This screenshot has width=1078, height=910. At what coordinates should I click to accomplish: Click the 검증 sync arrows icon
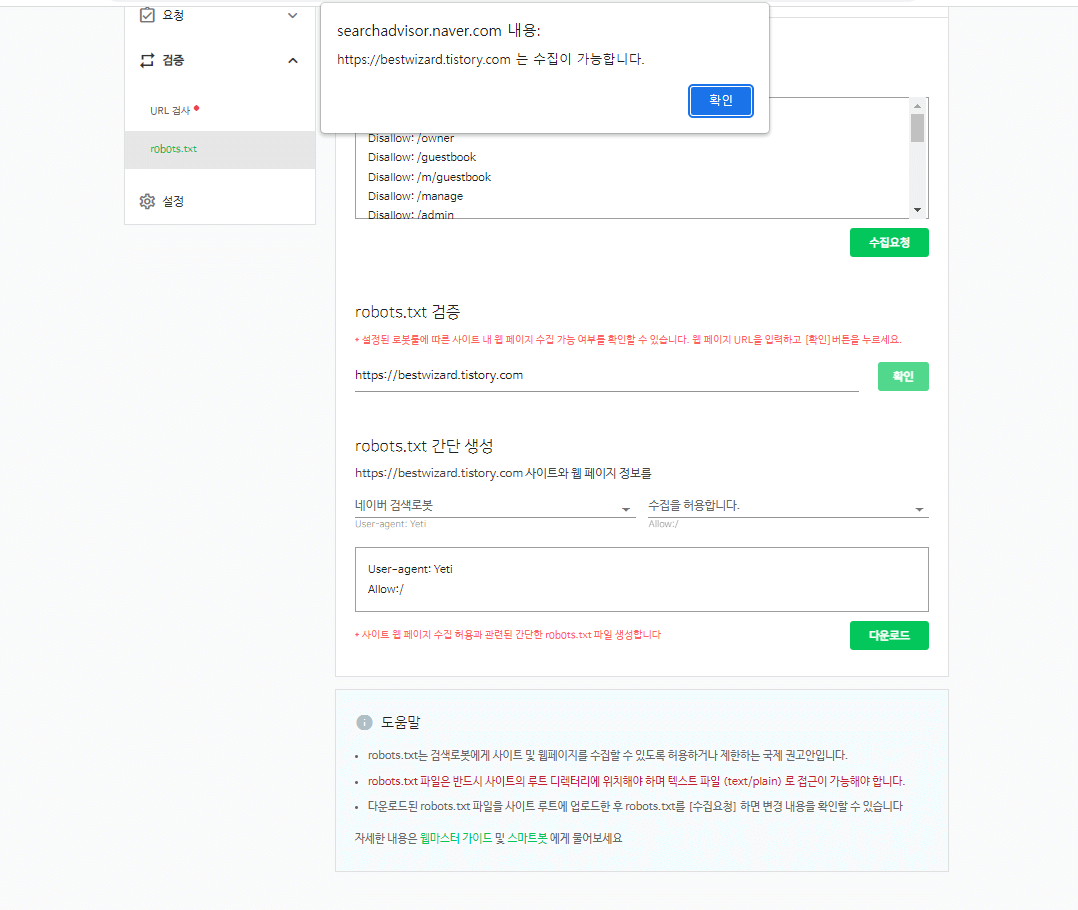(x=145, y=60)
